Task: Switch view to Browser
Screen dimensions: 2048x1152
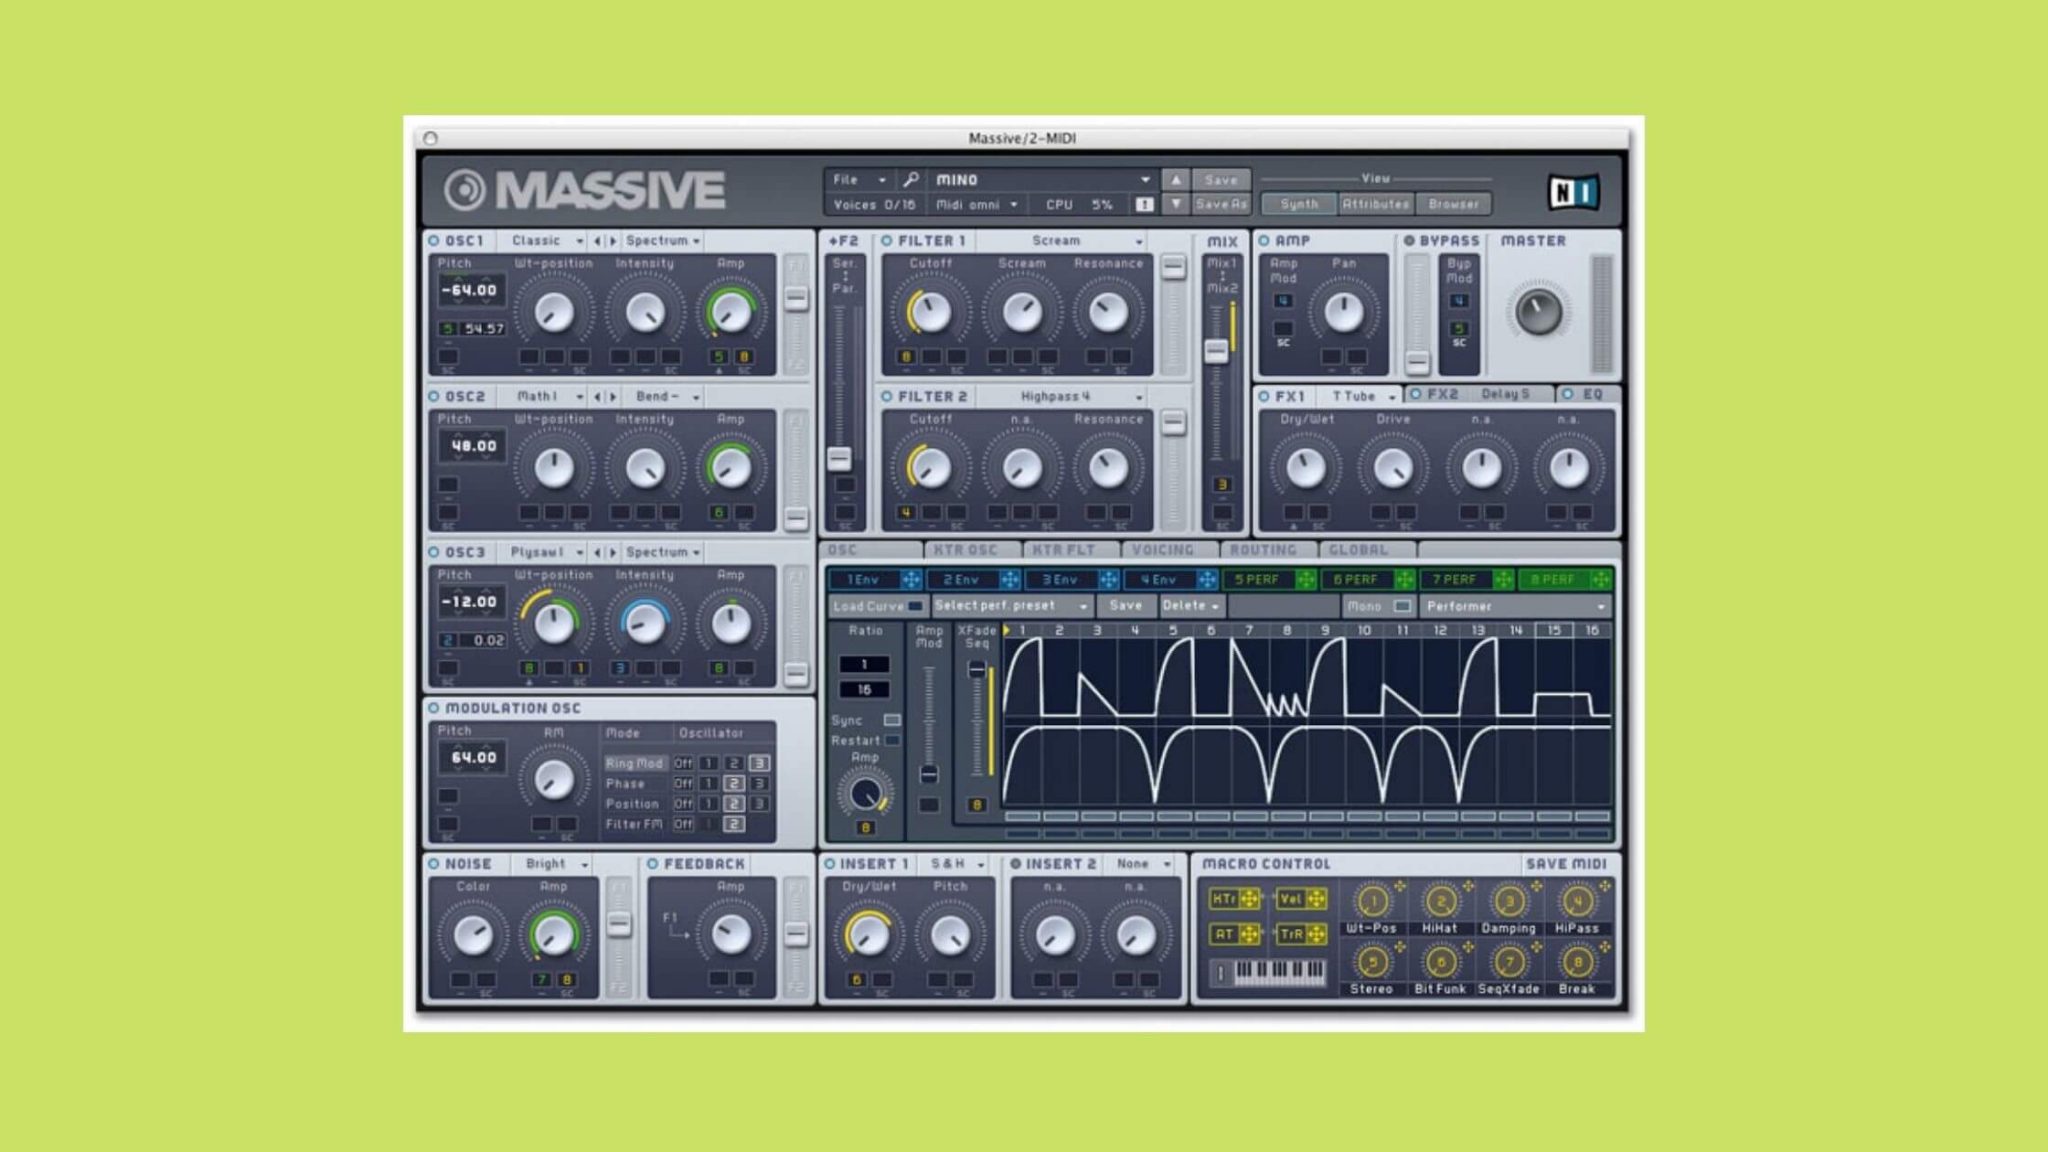Action: 1456,203
